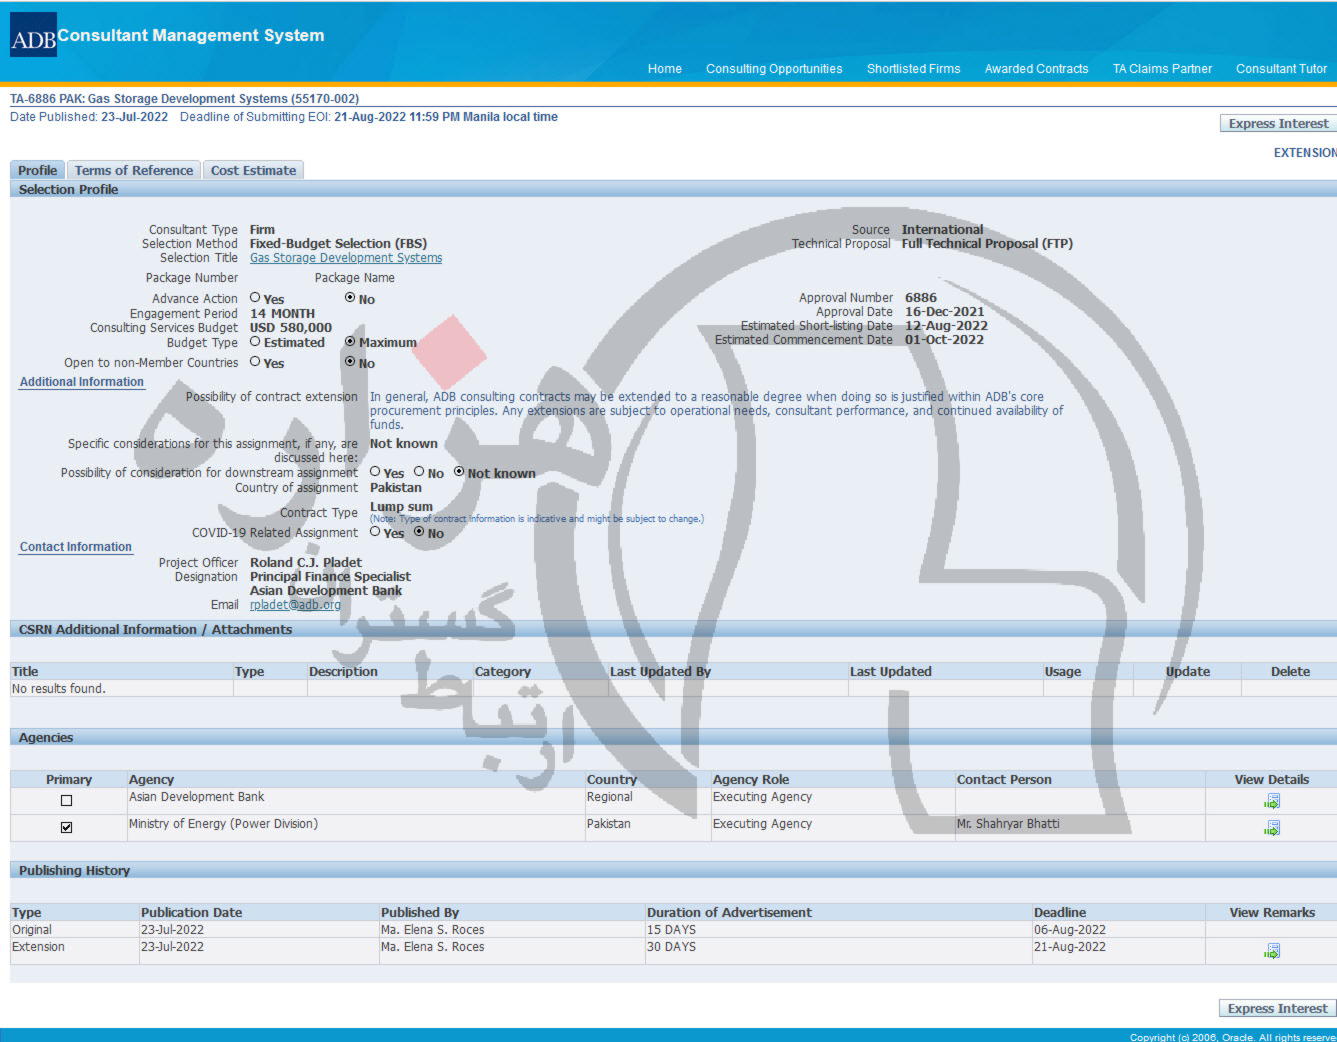Select Not known for downstream assignment
Image resolution: width=1337 pixels, height=1042 pixels.
click(459, 472)
